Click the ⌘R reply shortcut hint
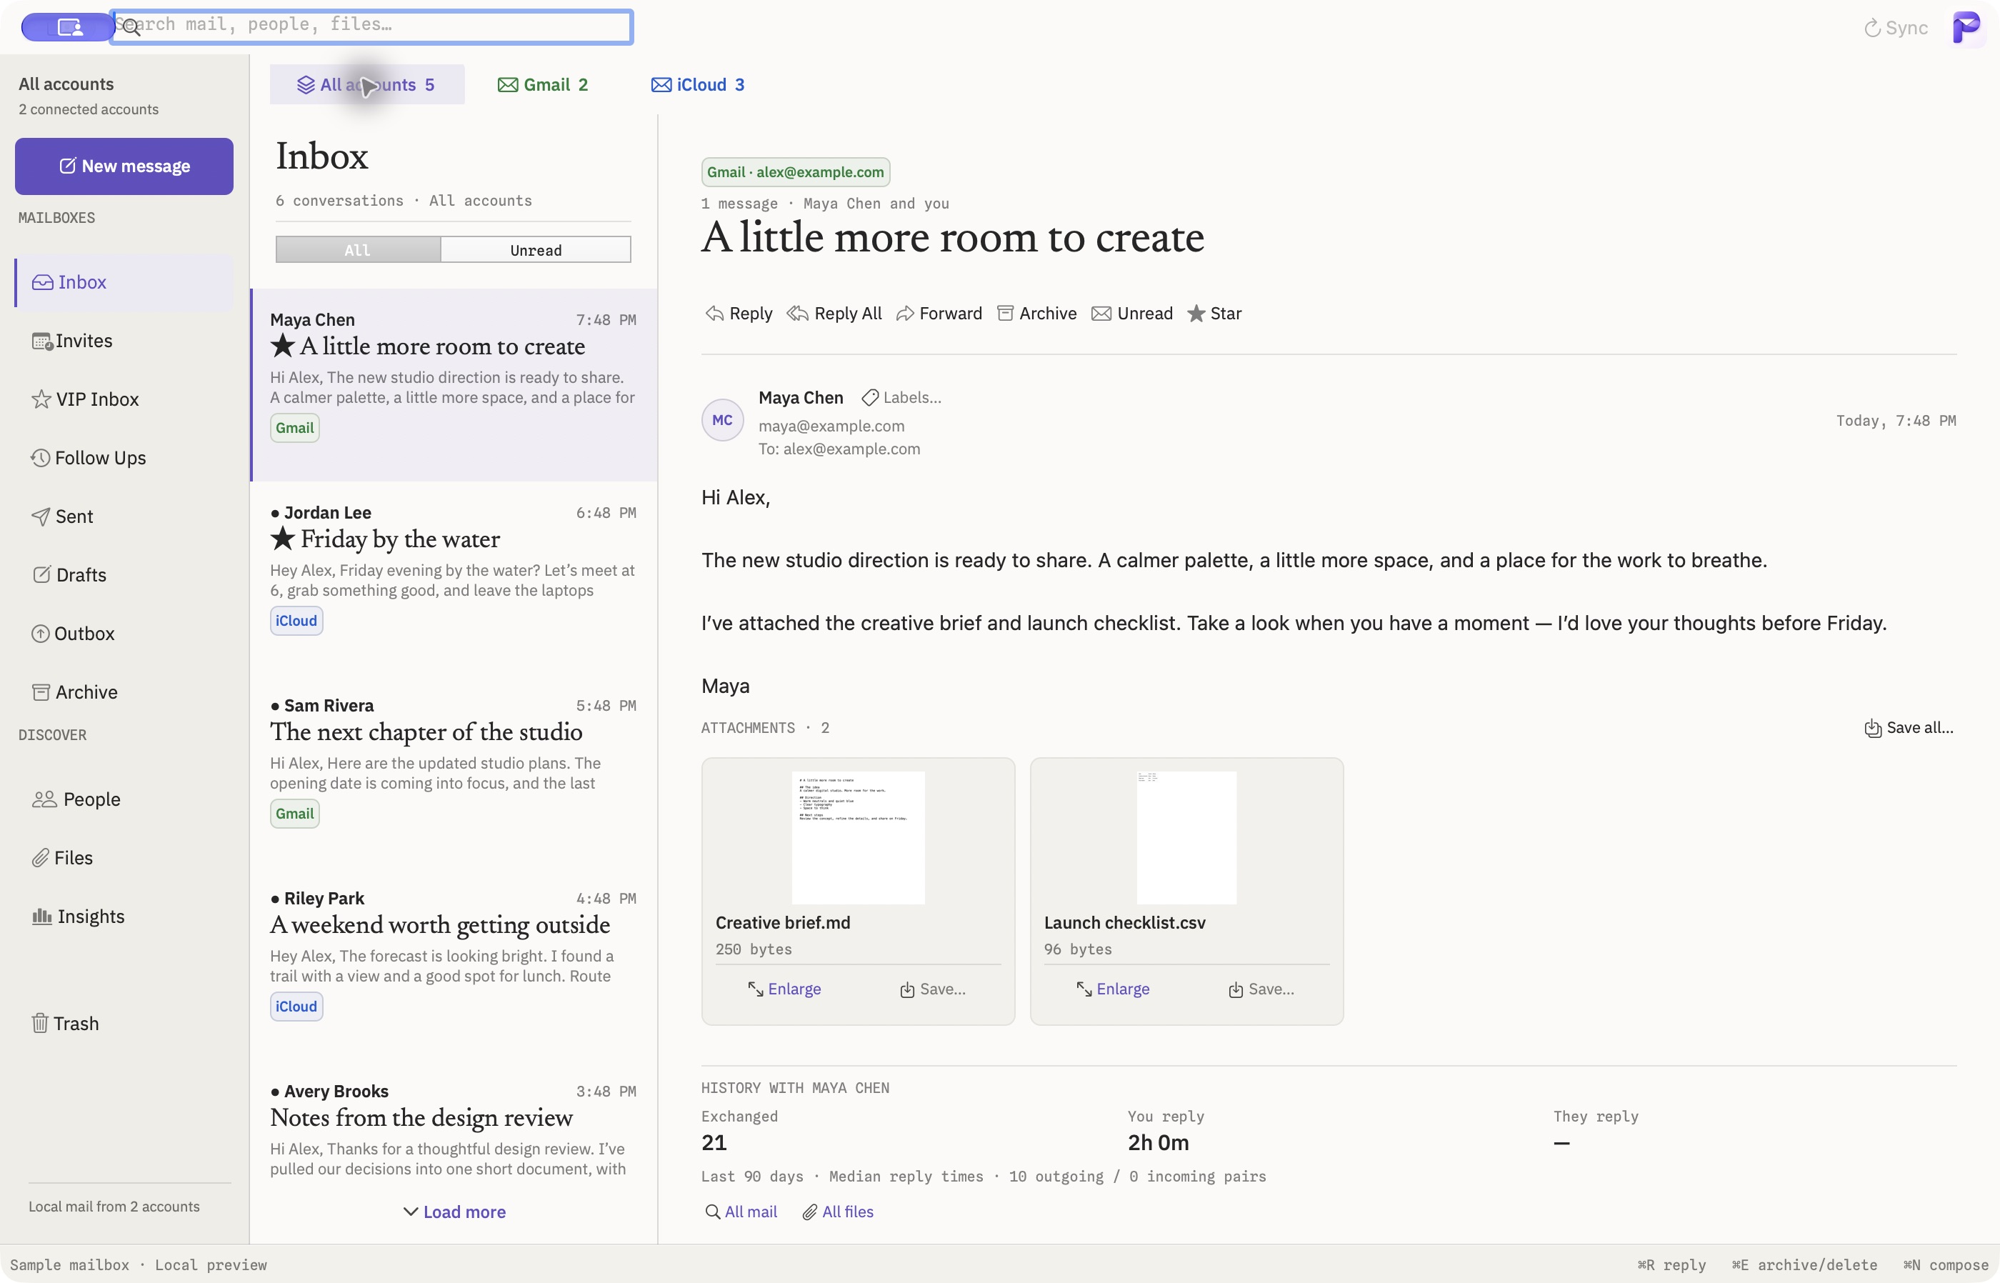The height and width of the screenshot is (1283, 2000). [1671, 1265]
